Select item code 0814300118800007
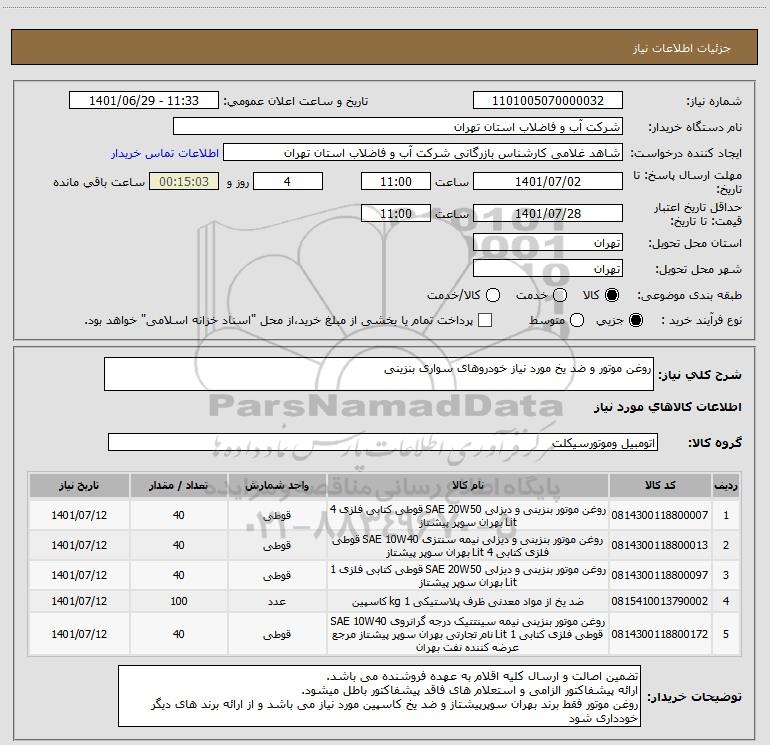This screenshot has height=745, width=770. click(660, 515)
